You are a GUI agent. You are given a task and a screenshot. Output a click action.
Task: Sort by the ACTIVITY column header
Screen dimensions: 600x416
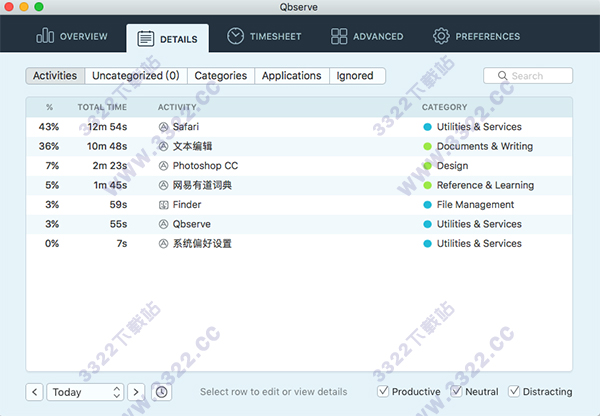[x=177, y=107]
